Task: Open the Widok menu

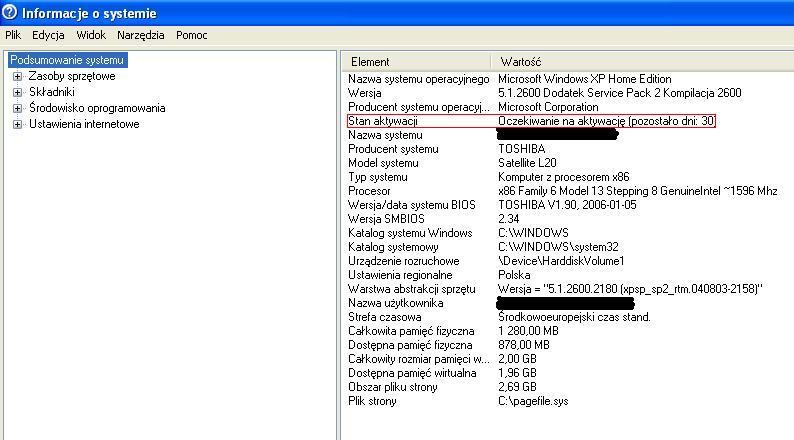Action: pyautogui.click(x=91, y=35)
